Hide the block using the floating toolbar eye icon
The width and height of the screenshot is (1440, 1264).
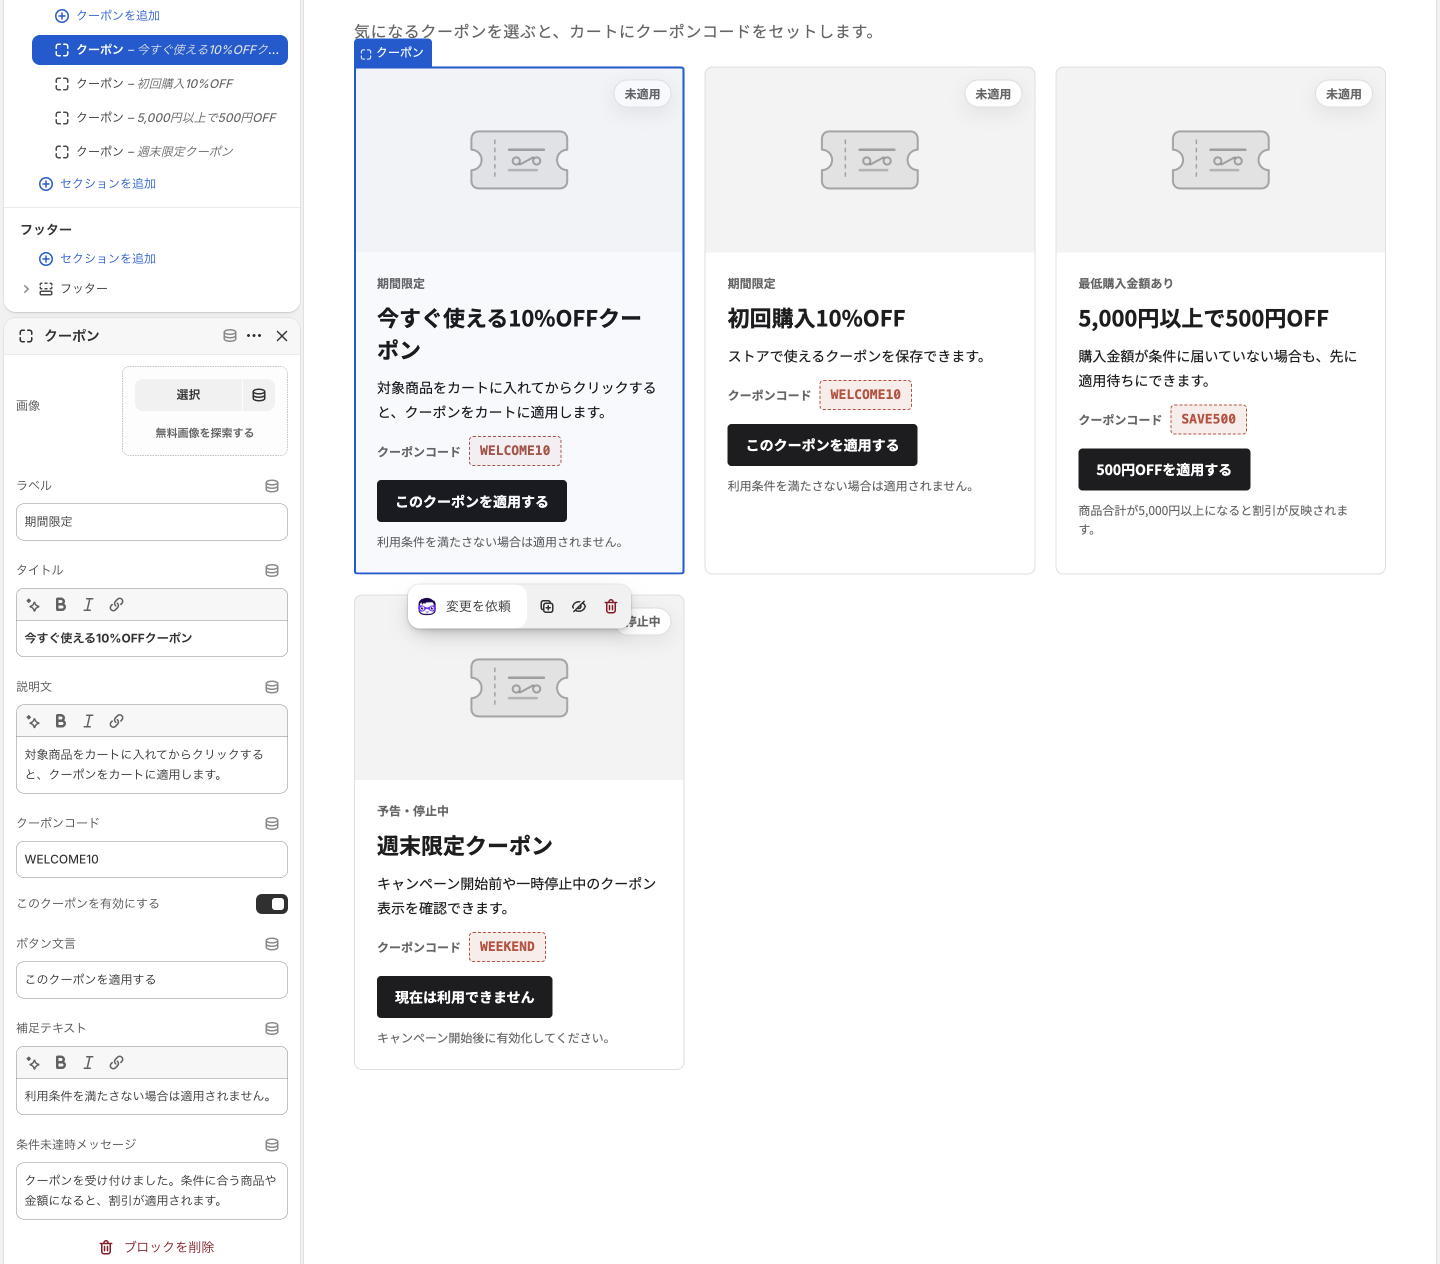(x=579, y=607)
